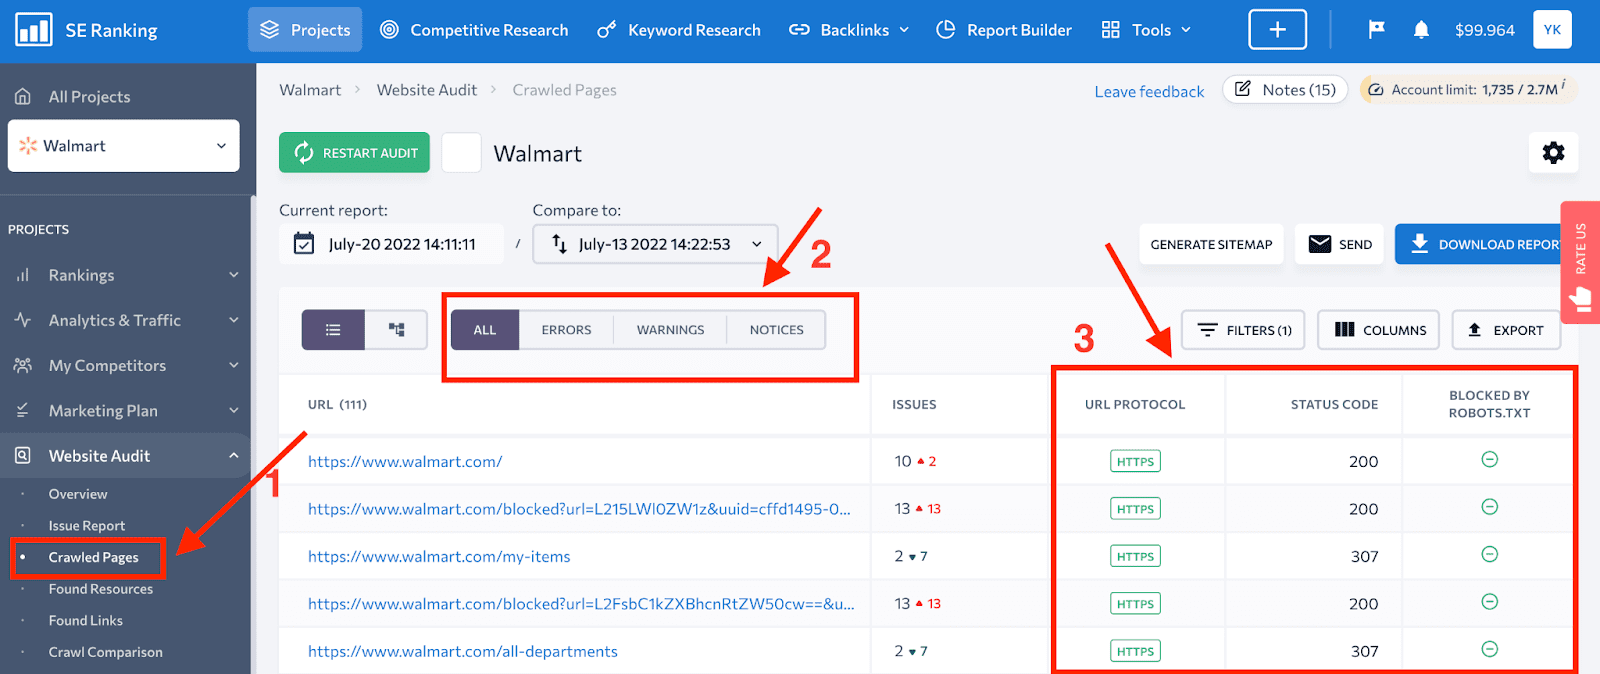1600x674 pixels.
Task: Click the All Projects home icon
Action: [22, 97]
